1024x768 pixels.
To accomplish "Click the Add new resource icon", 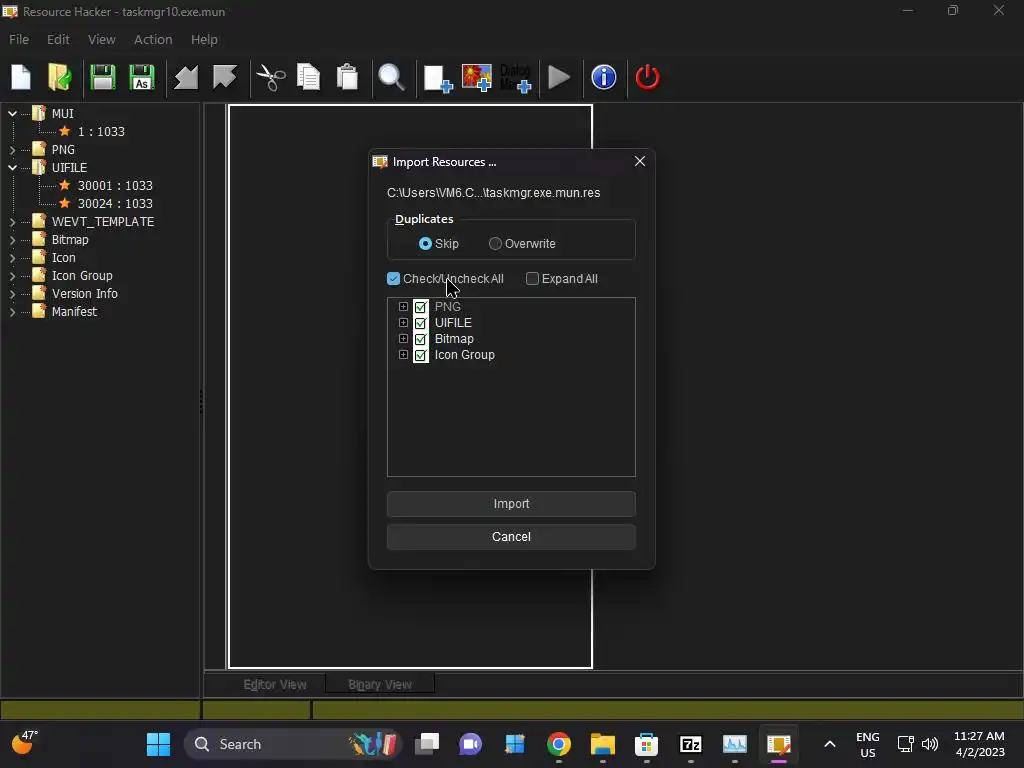I will point(438,78).
